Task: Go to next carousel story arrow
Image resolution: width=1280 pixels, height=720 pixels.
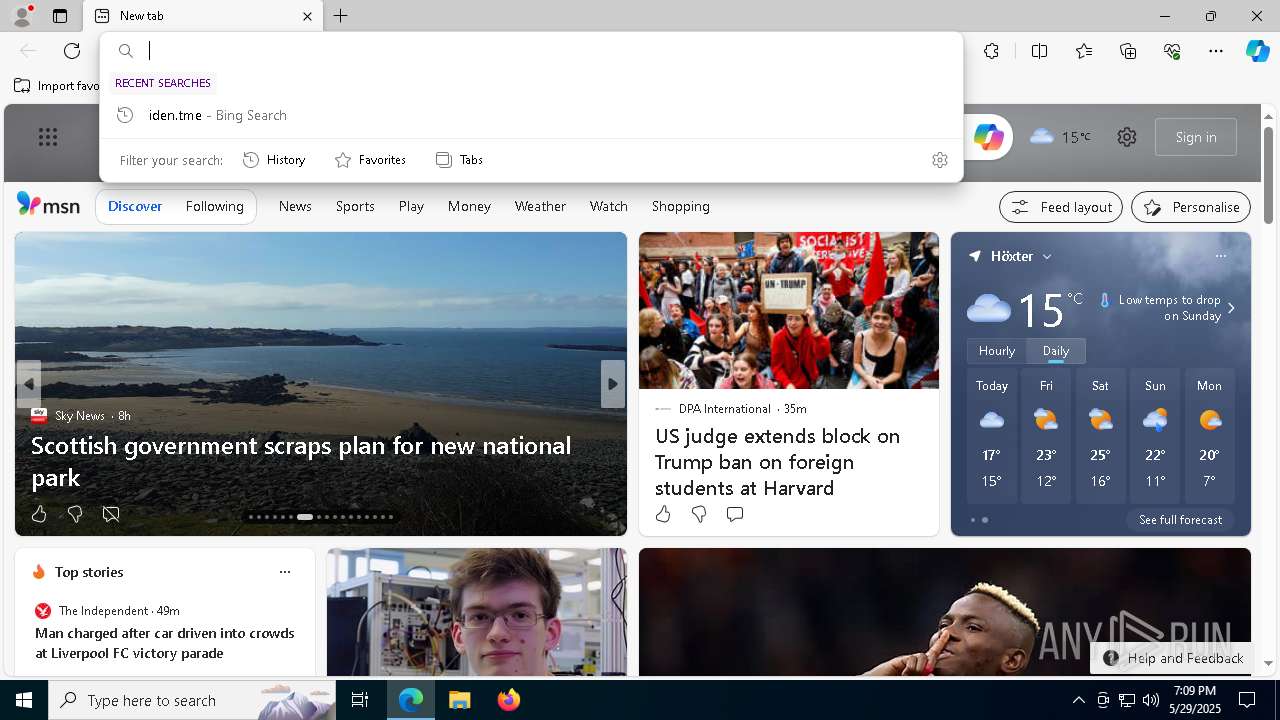Action: click(x=613, y=384)
